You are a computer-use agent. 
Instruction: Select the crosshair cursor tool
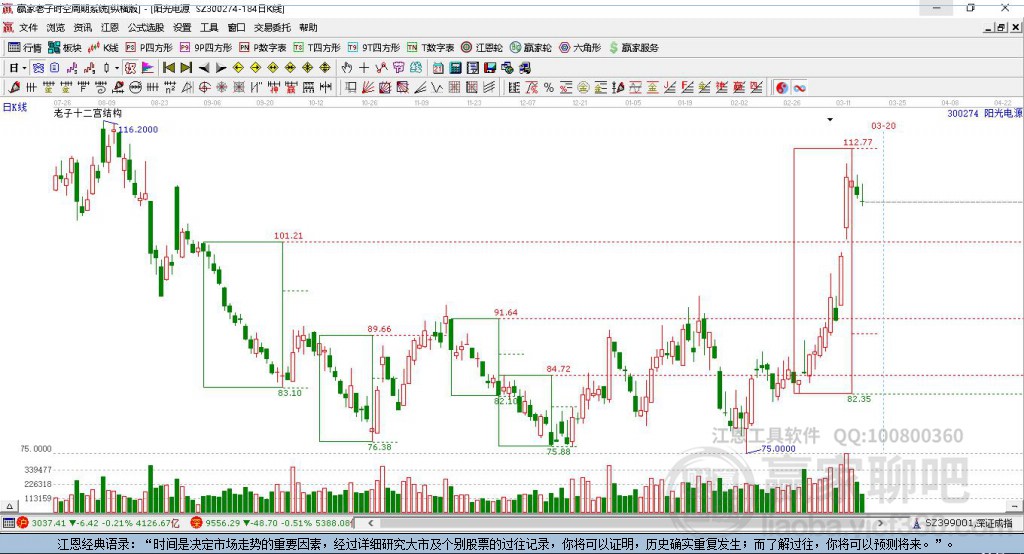click(364, 68)
